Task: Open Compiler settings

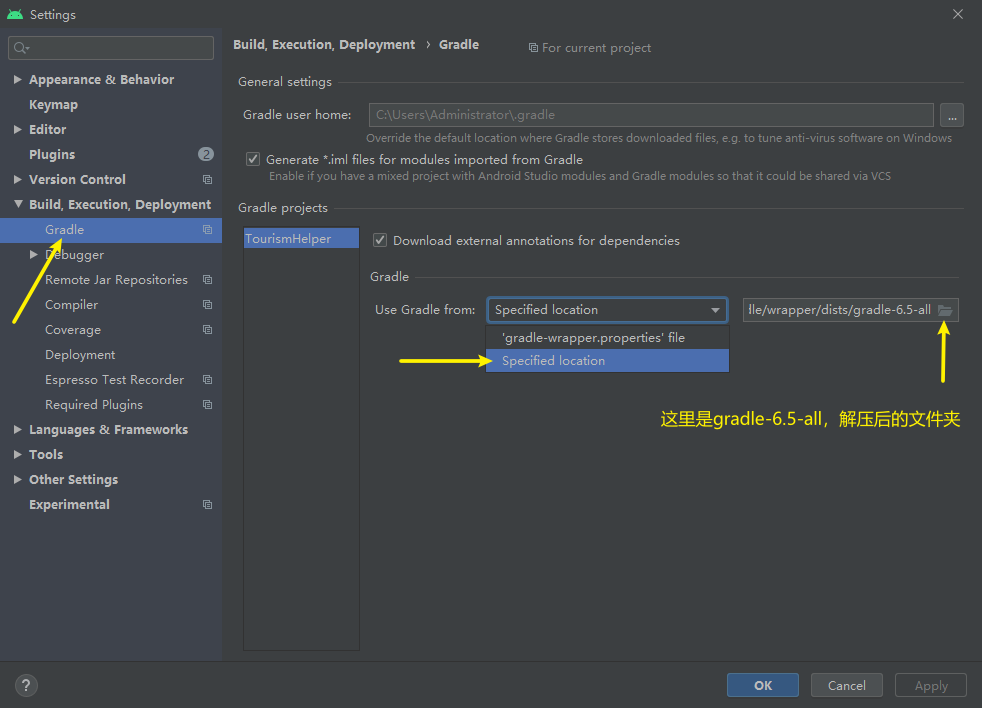Action: [x=71, y=305]
